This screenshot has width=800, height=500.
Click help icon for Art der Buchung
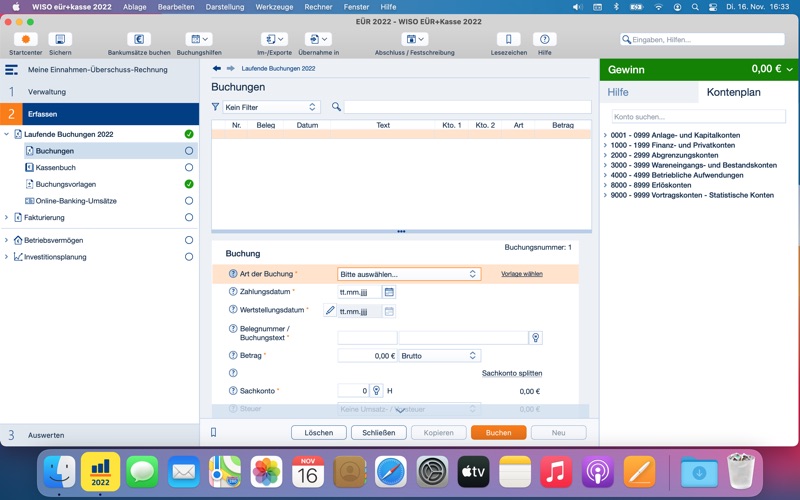tap(233, 274)
